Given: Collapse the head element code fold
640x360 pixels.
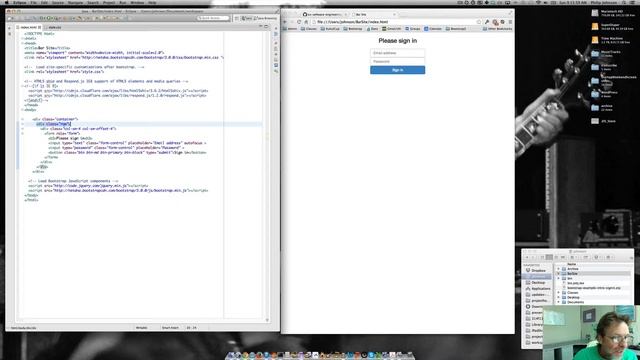Looking at the screenshot, I should [22, 43].
